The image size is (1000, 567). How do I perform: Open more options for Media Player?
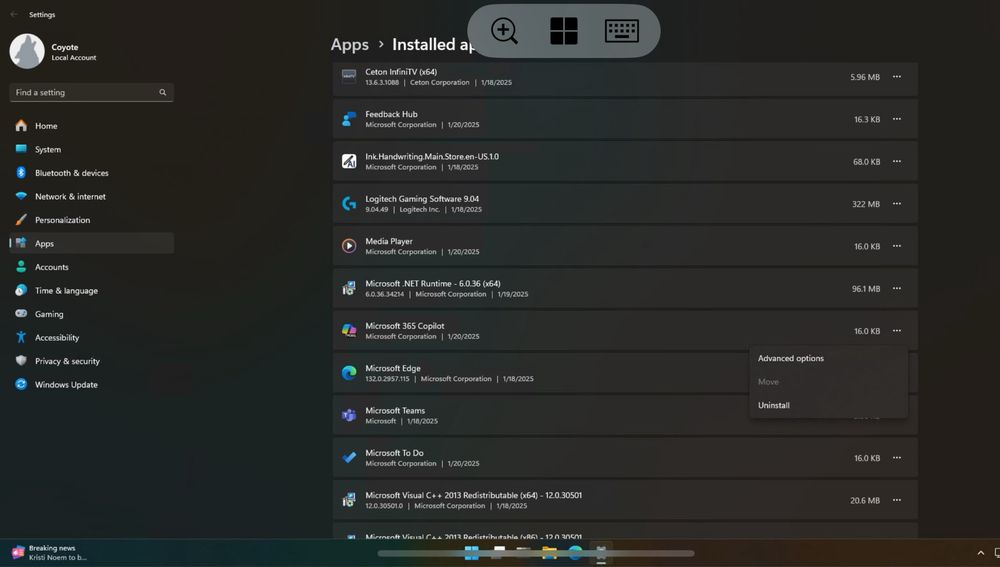(x=897, y=246)
